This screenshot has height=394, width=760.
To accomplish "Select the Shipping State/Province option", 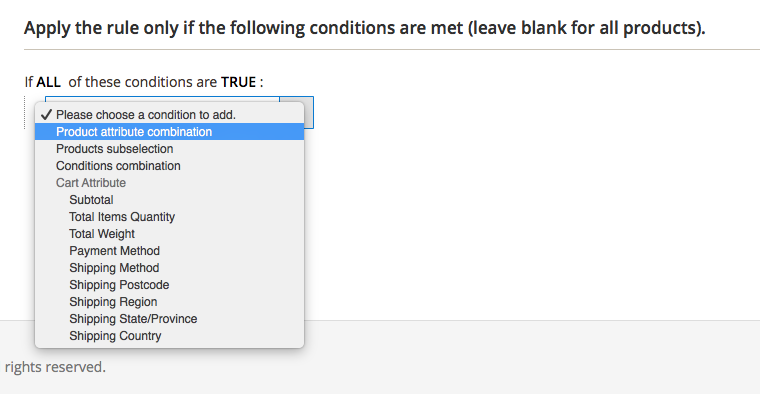I will tap(169, 318).
